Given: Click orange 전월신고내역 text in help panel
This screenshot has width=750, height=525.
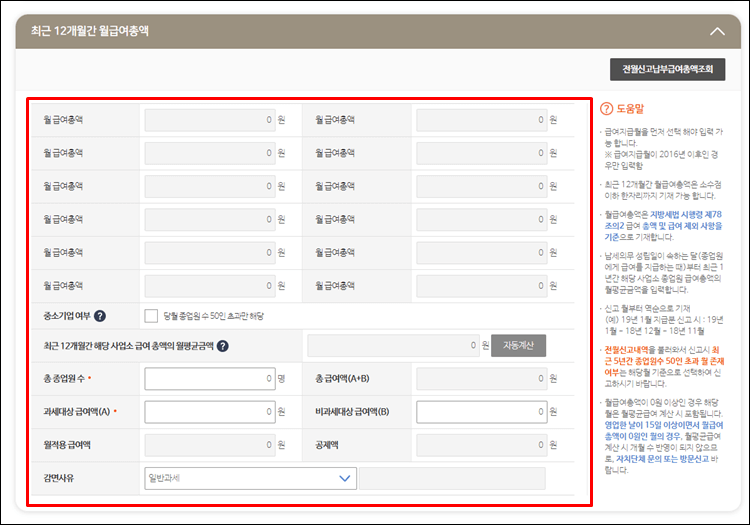Looking at the screenshot, I should tap(626, 350).
